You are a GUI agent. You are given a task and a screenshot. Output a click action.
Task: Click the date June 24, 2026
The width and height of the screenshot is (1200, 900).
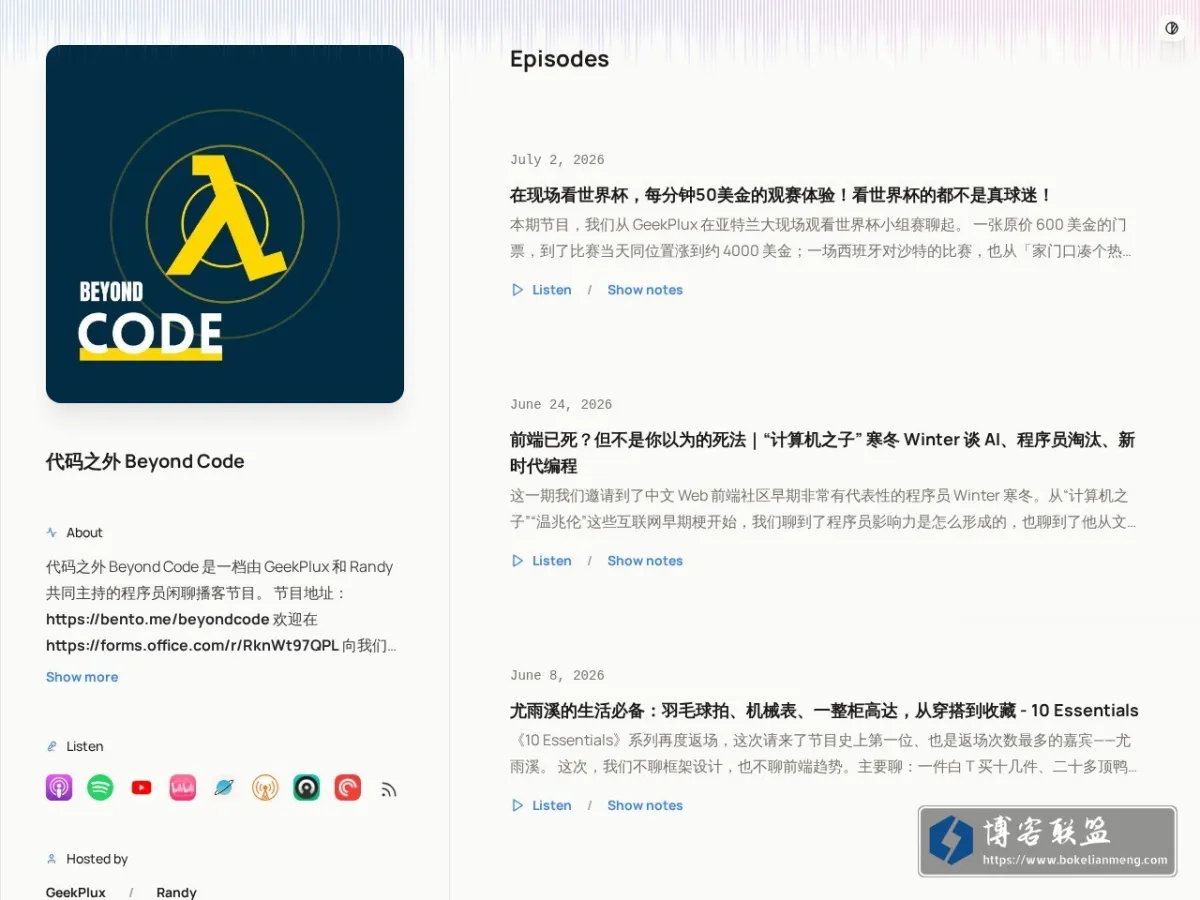561,405
